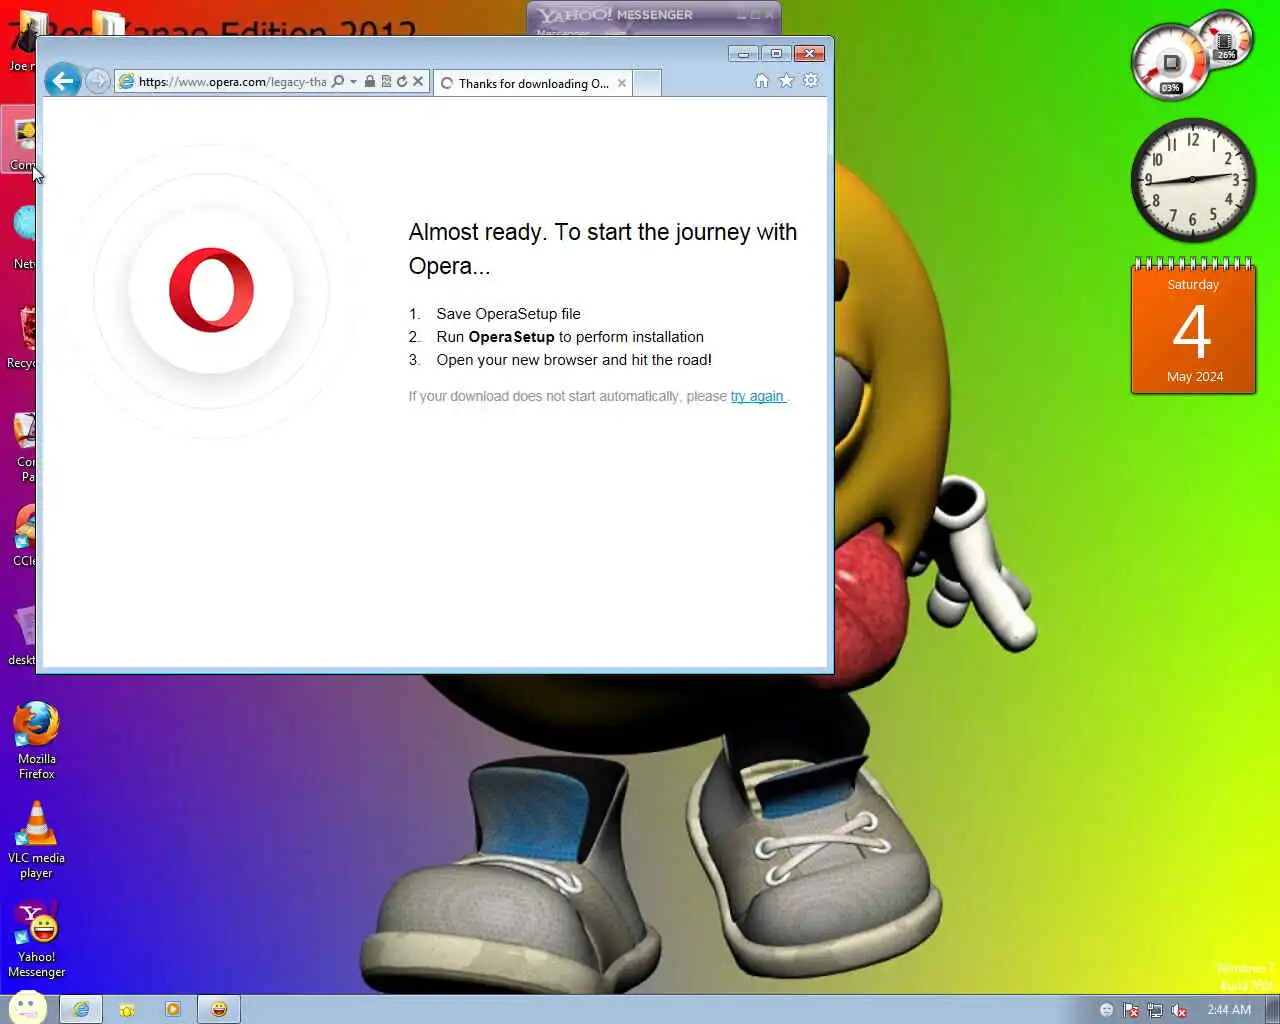
Task: Click the red Opera logo
Action: [x=211, y=290]
